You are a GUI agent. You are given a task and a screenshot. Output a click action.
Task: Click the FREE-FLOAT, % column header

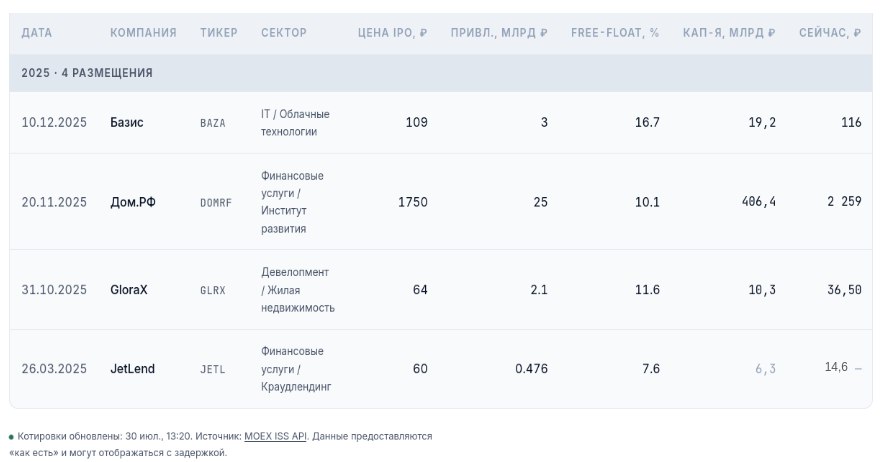(615, 33)
